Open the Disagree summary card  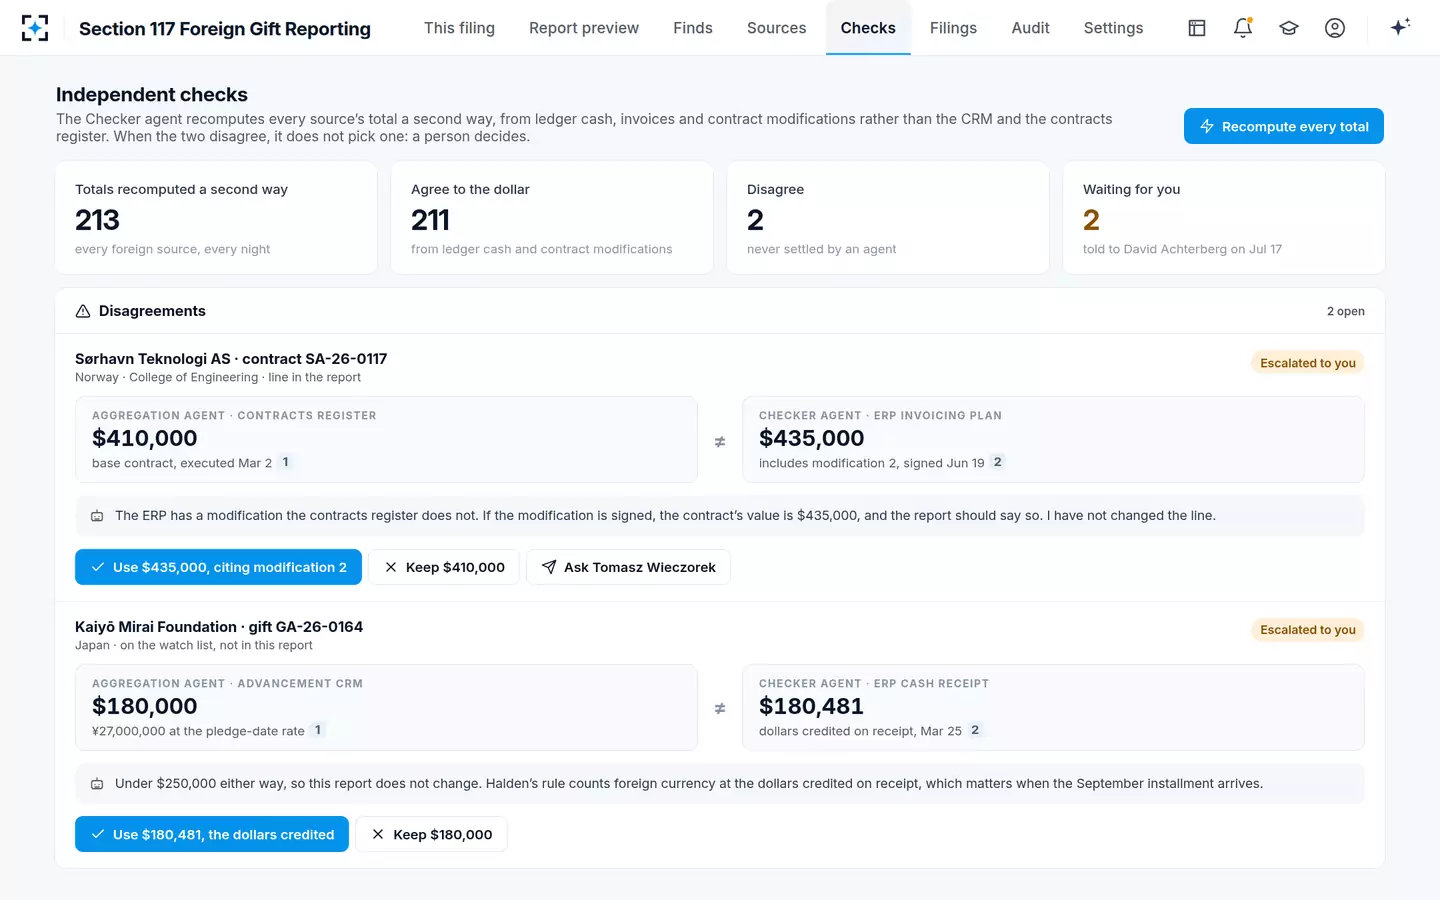tap(888, 218)
